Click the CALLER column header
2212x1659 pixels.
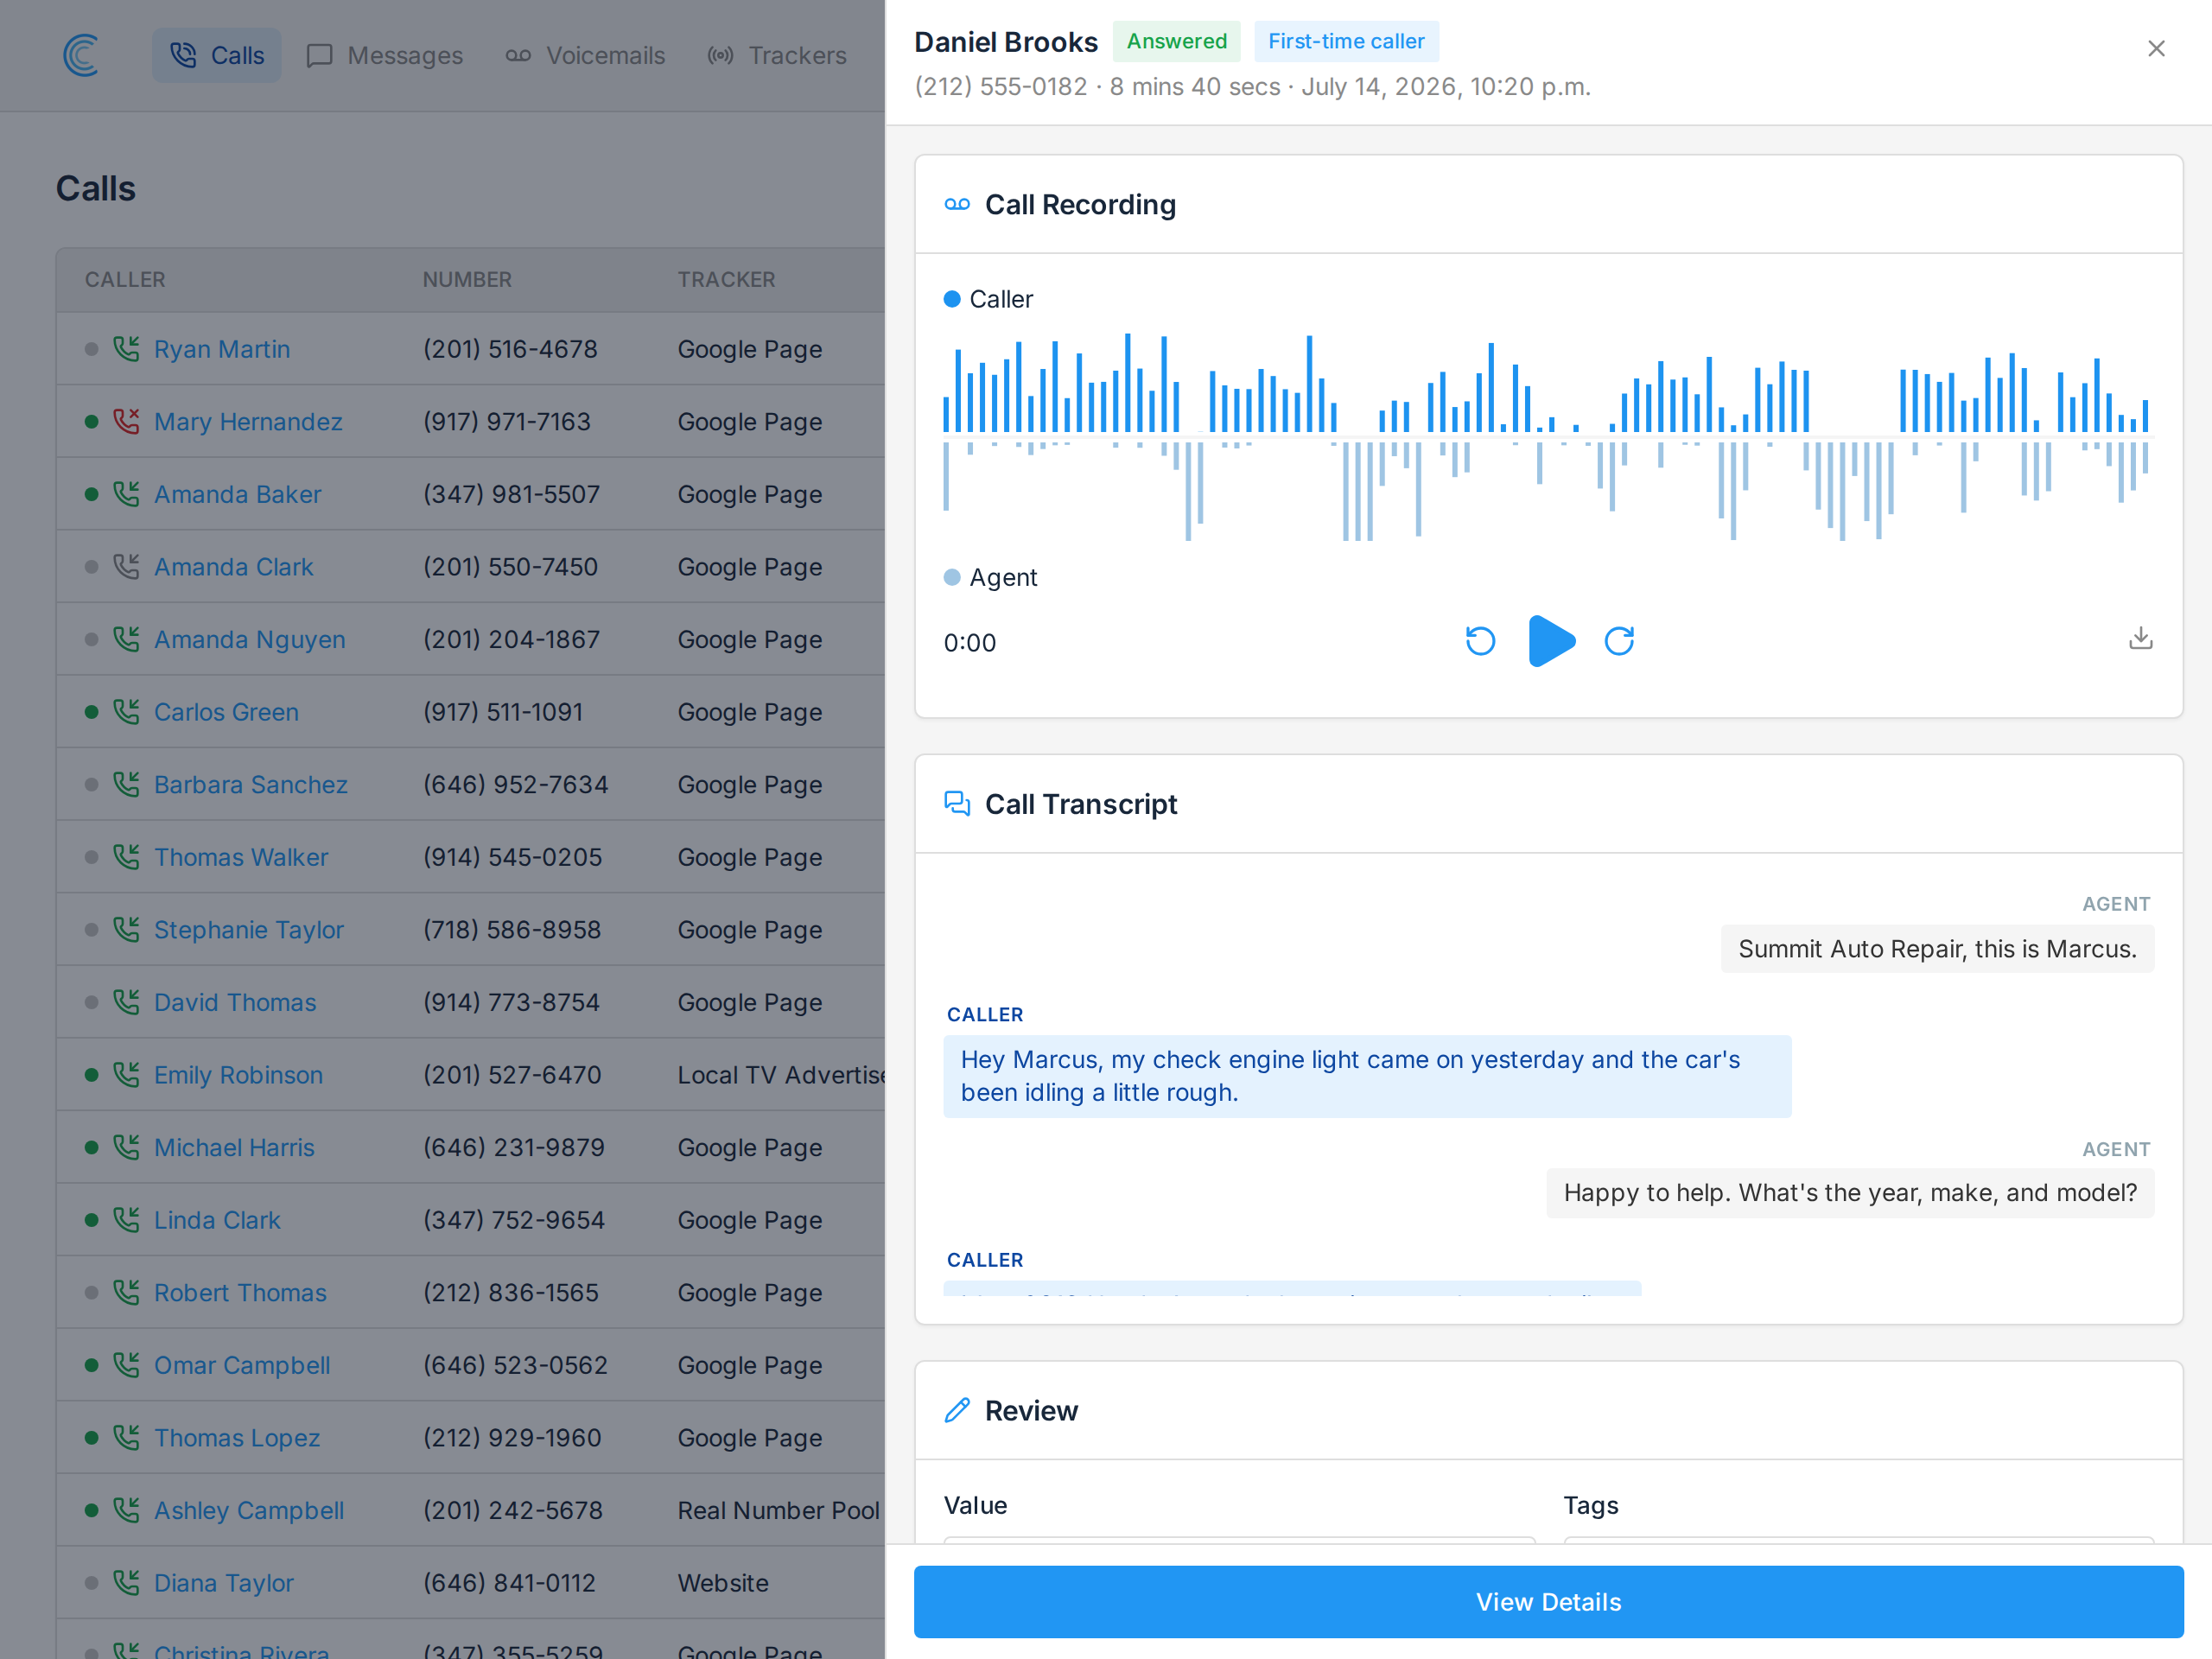pos(125,280)
